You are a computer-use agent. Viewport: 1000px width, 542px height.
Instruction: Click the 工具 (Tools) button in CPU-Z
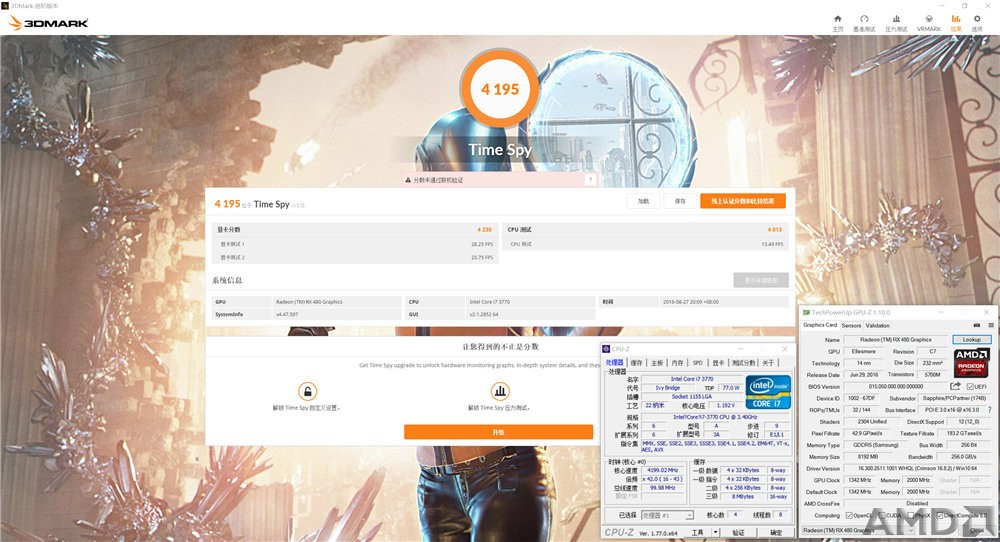698,532
